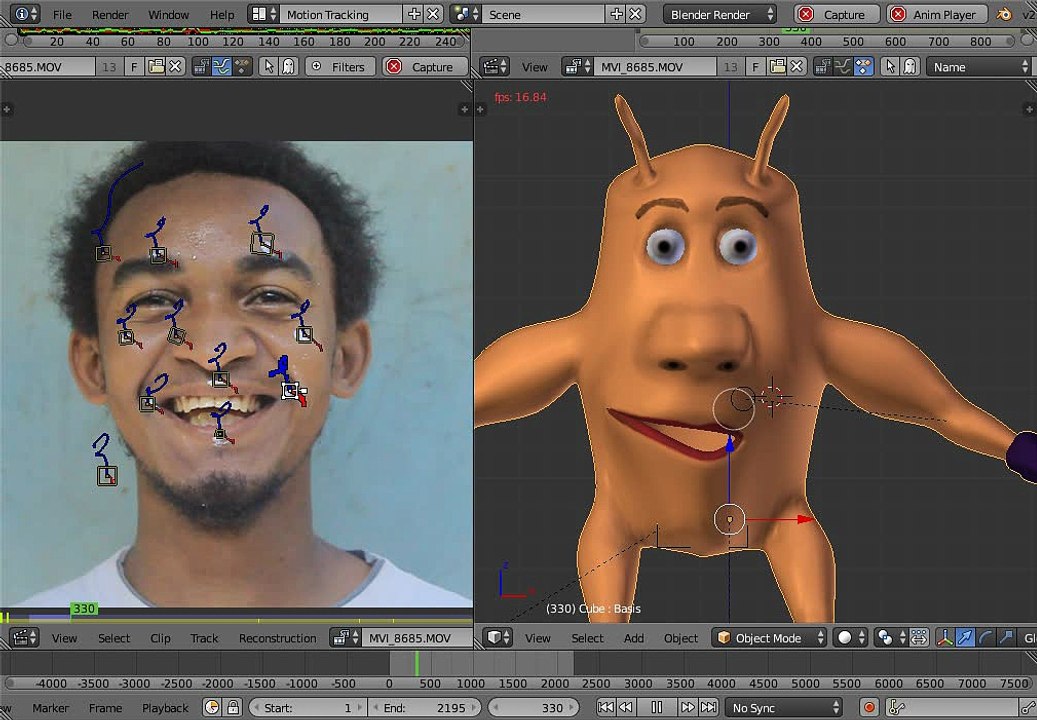This screenshot has height=720, width=1037.
Task: Open the Reconstruction menu
Action: pyautogui.click(x=277, y=638)
